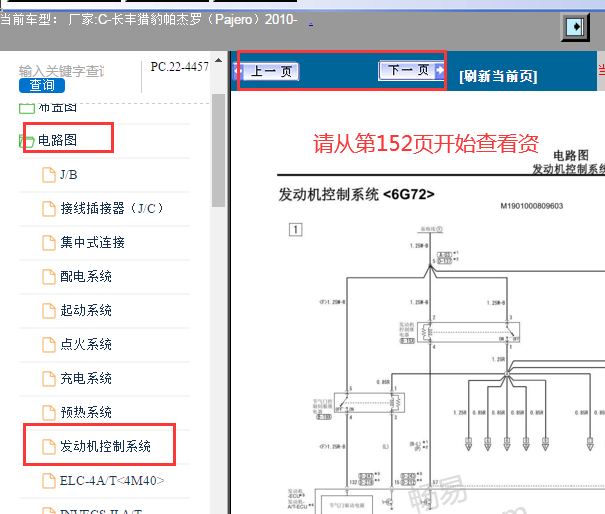Go to previous page (上一页)

[x=266, y=71]
